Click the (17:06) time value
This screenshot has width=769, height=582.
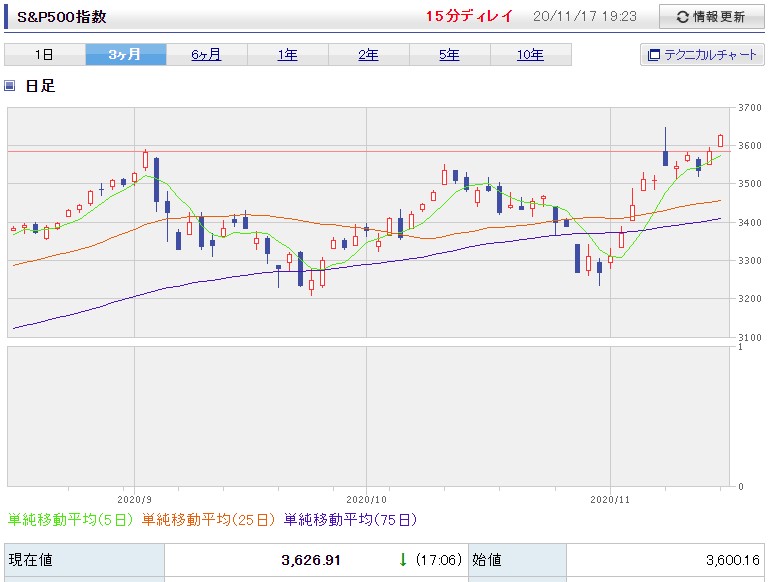(439, 559)
